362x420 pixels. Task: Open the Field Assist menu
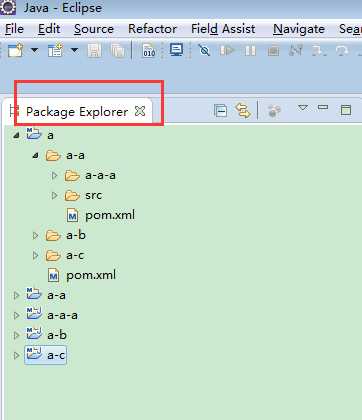pyautogui.click(x=223, y=29)
